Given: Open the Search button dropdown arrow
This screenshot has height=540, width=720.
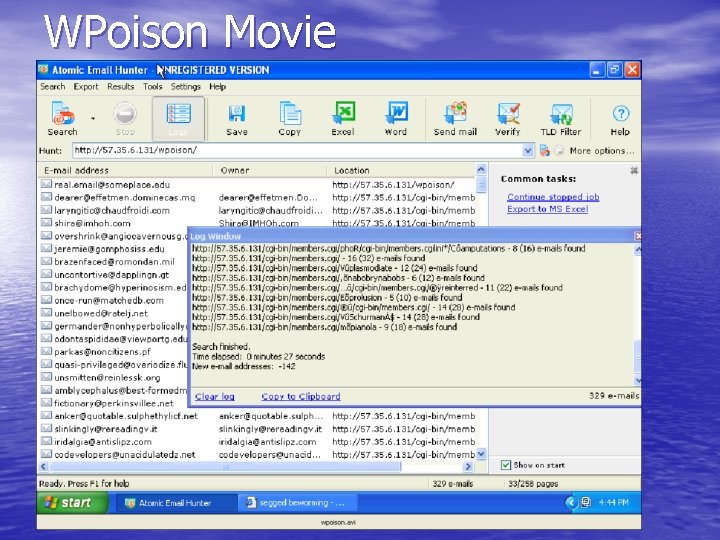Looking at the screenshot, I should pos(93,118).
